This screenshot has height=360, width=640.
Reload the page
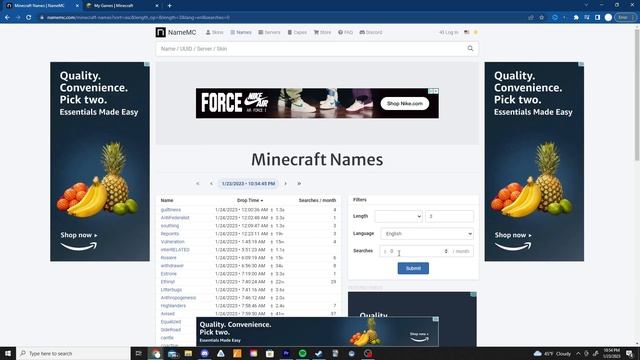29,18
